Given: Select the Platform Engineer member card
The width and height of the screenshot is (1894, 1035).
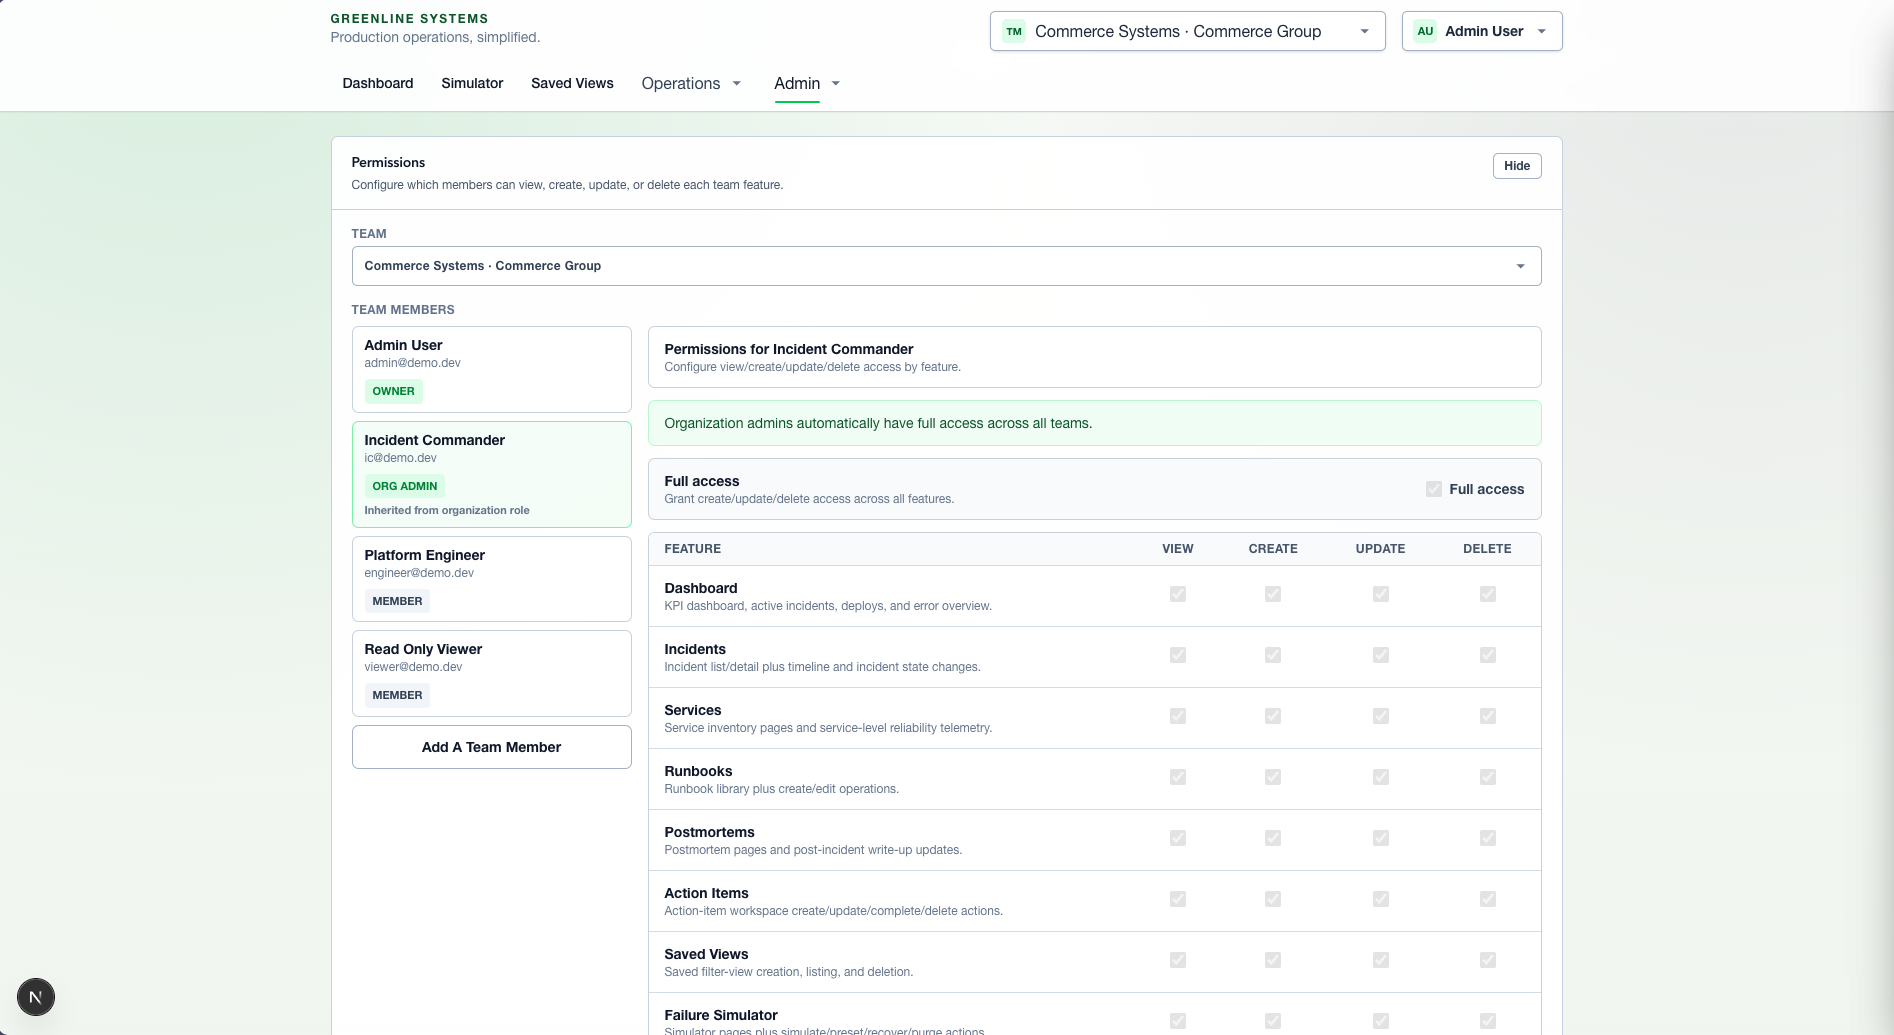Looking at the screenshot, I should [x=491, y=578].
